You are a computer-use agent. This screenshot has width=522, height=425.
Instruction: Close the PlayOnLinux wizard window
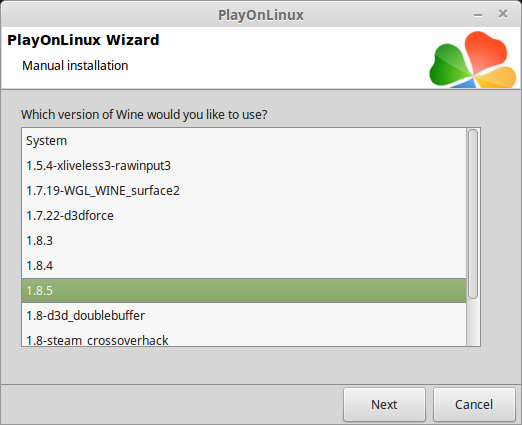coord(503,14)
